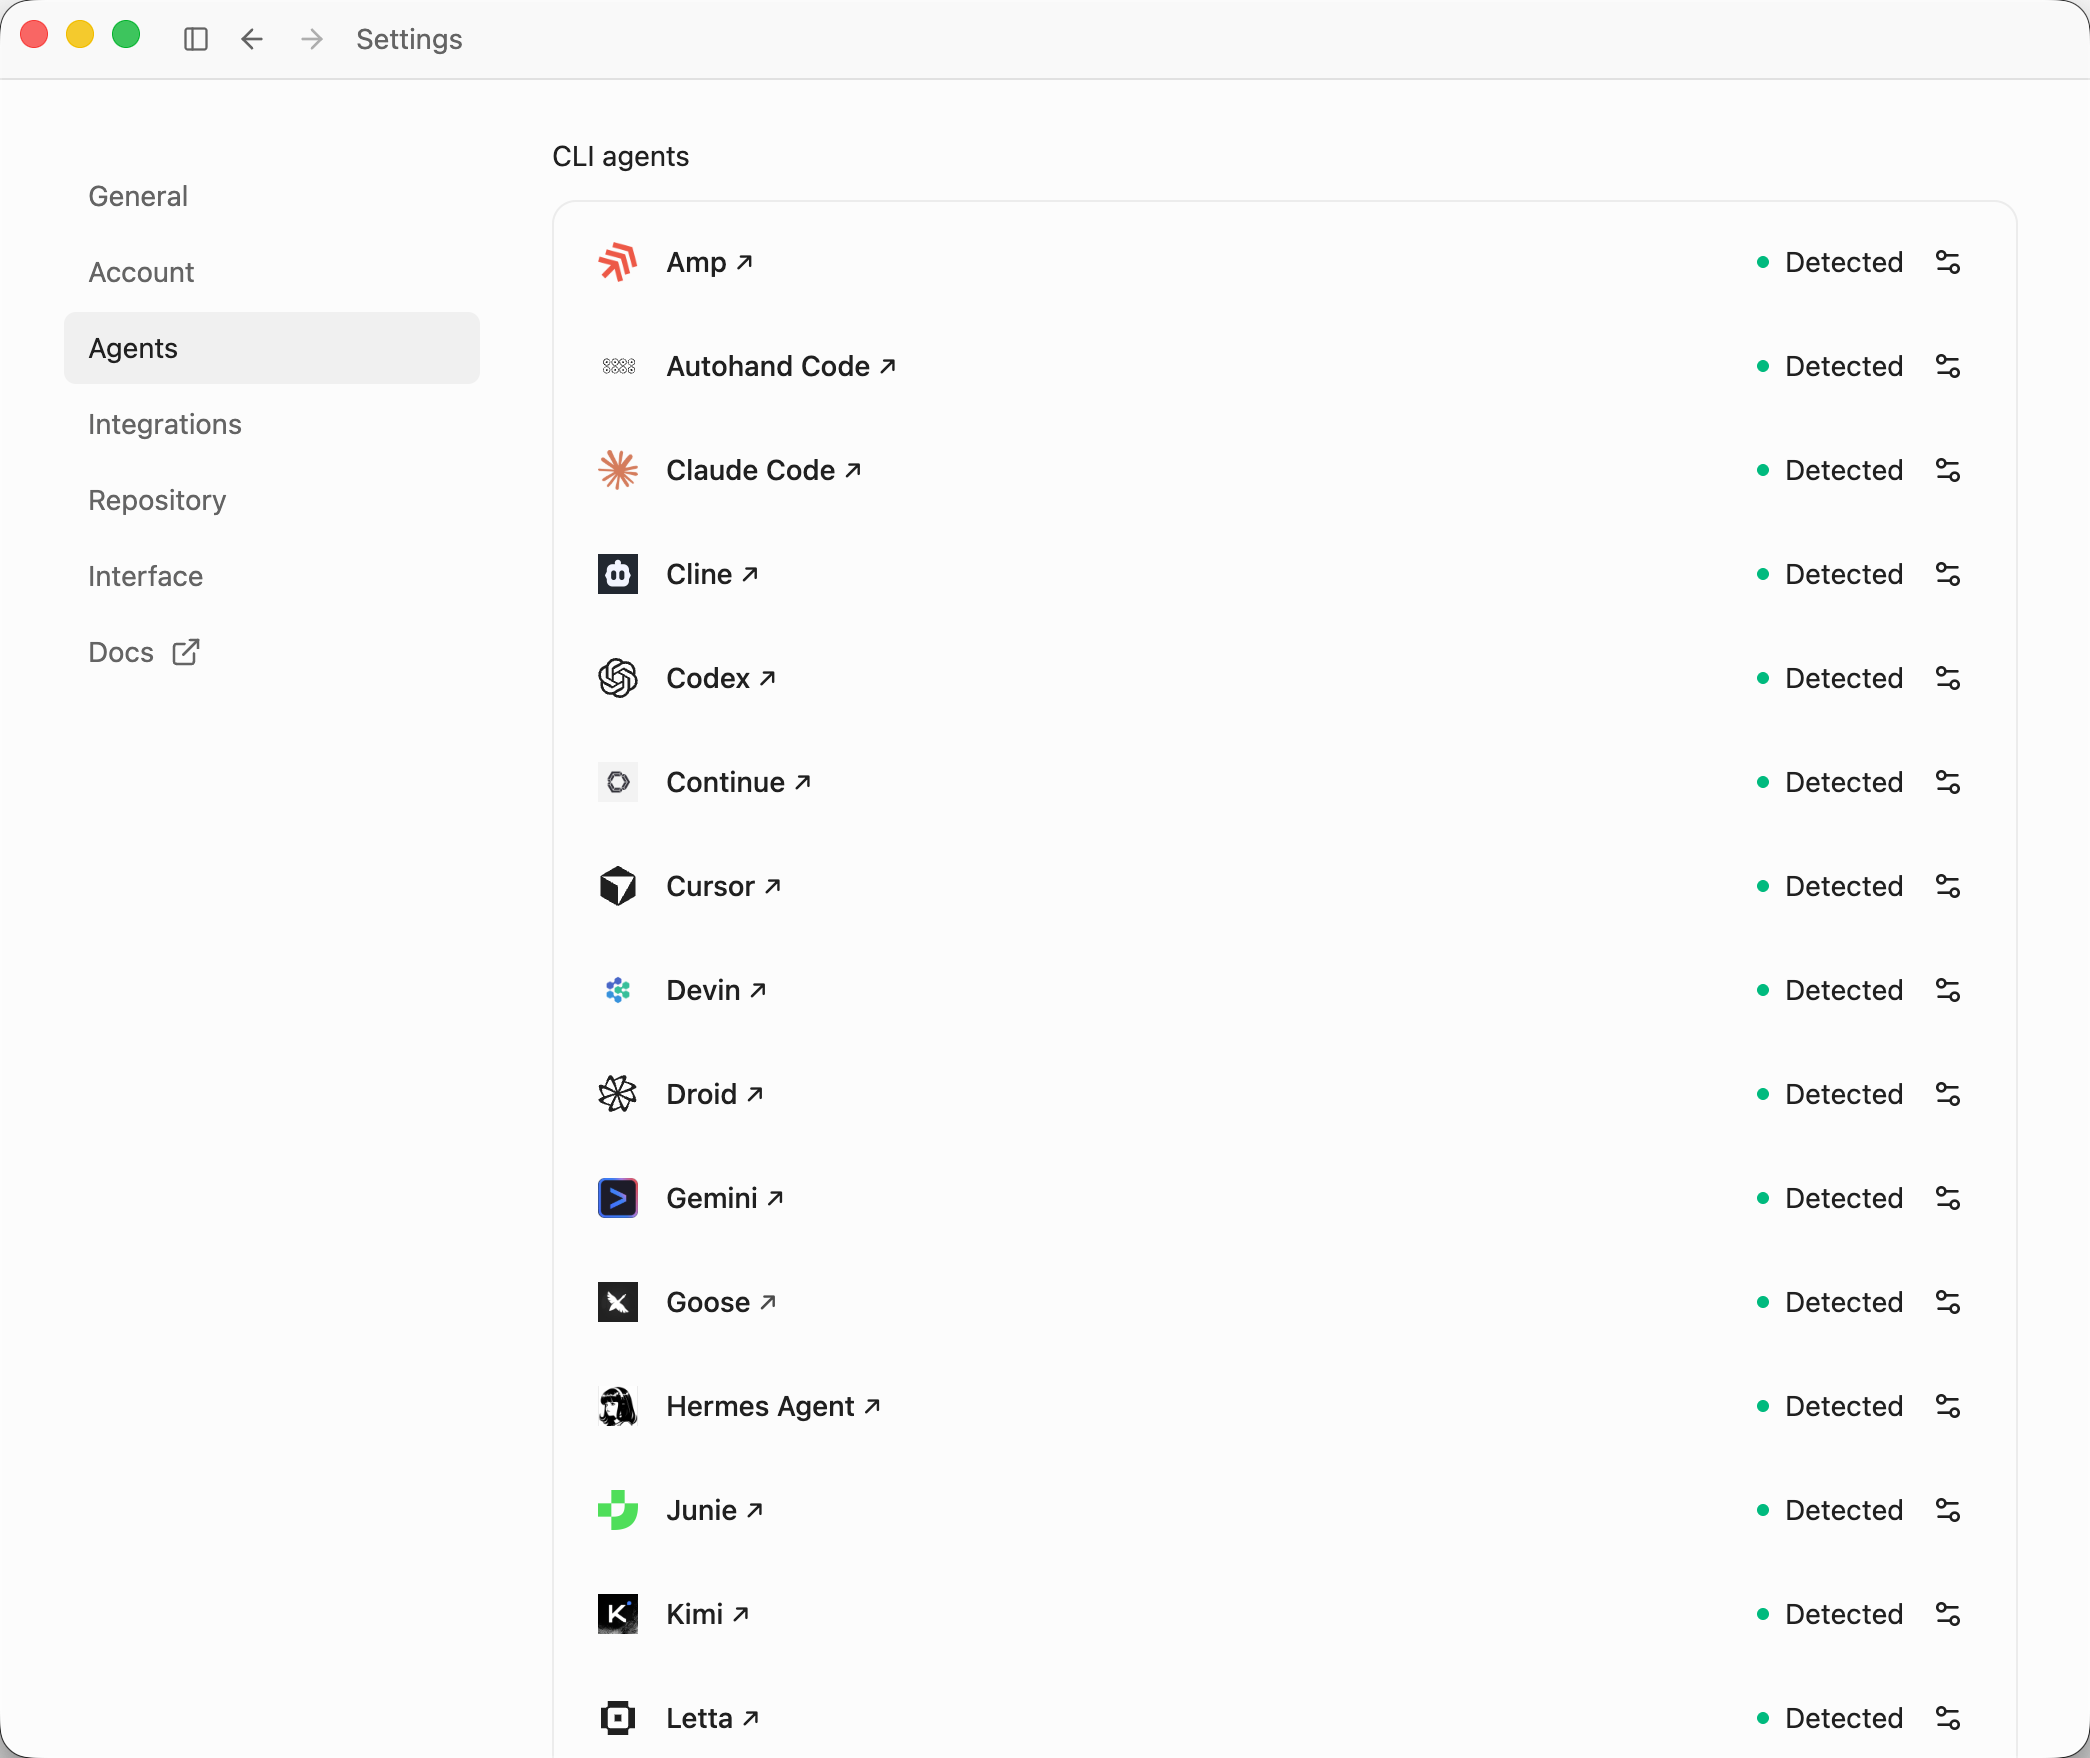
Task: Click the Goose logo icon
Action: pos(618,1302)
